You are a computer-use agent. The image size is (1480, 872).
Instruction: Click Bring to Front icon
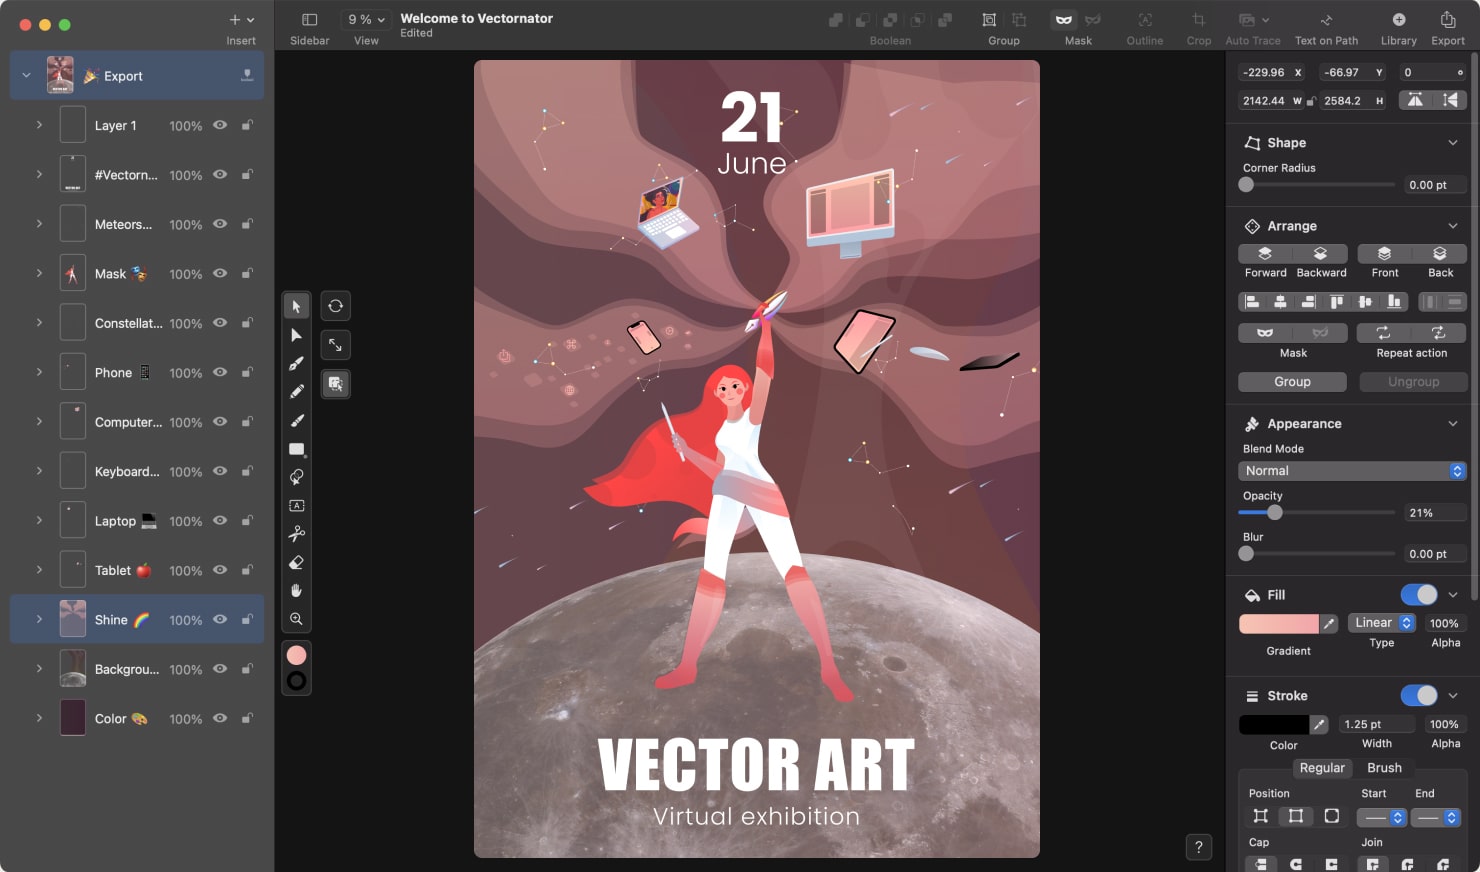(1384, 254)
